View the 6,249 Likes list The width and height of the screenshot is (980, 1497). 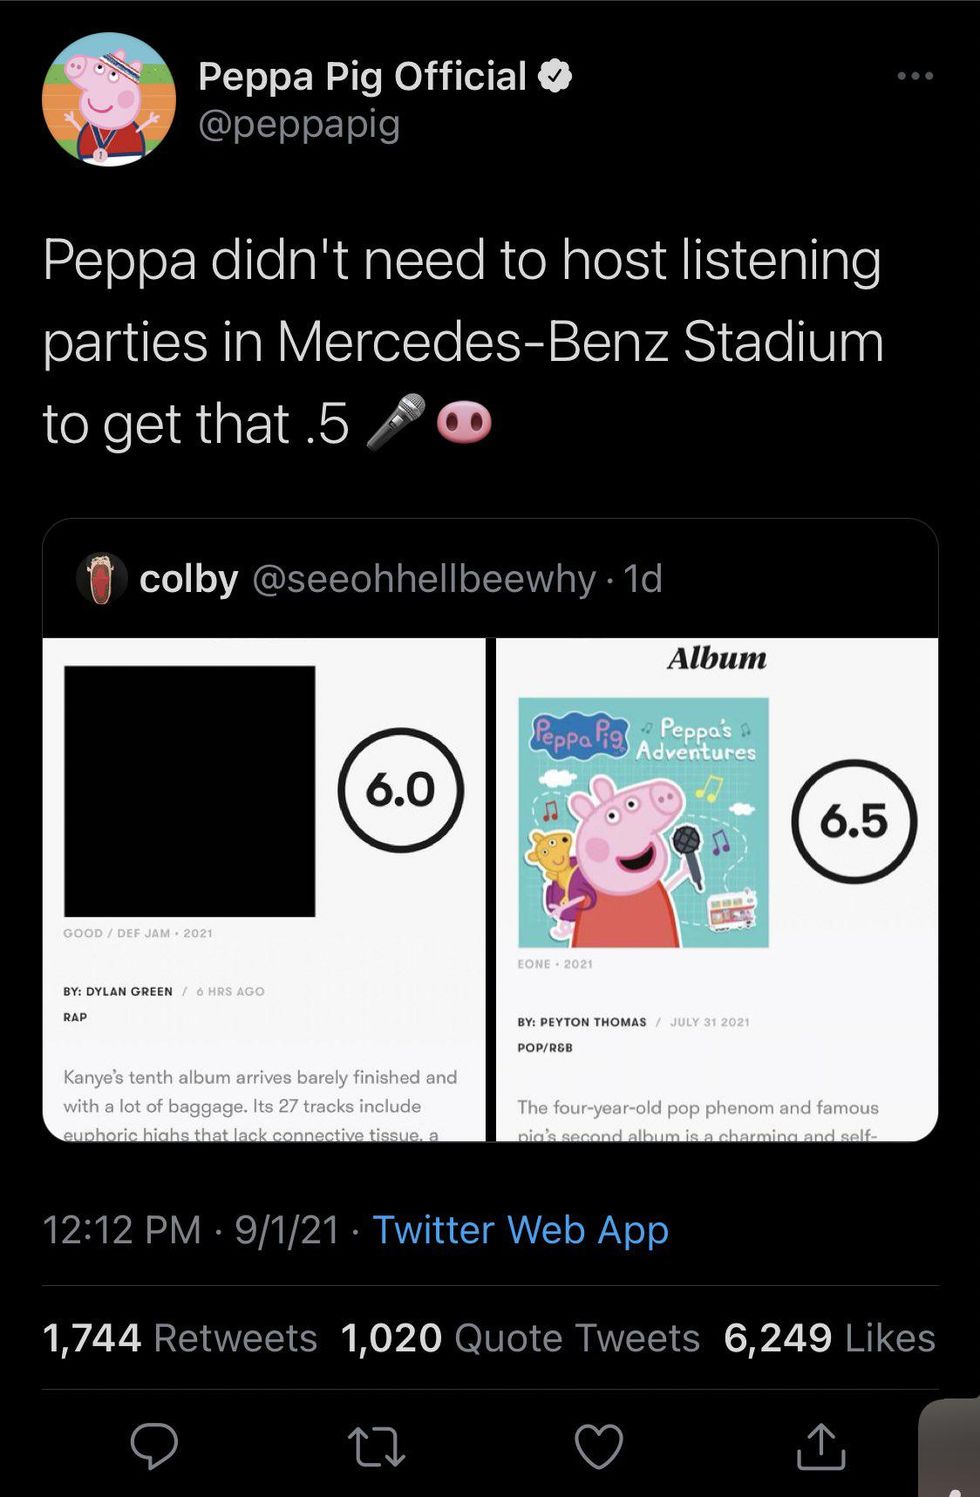point(829,1338)
